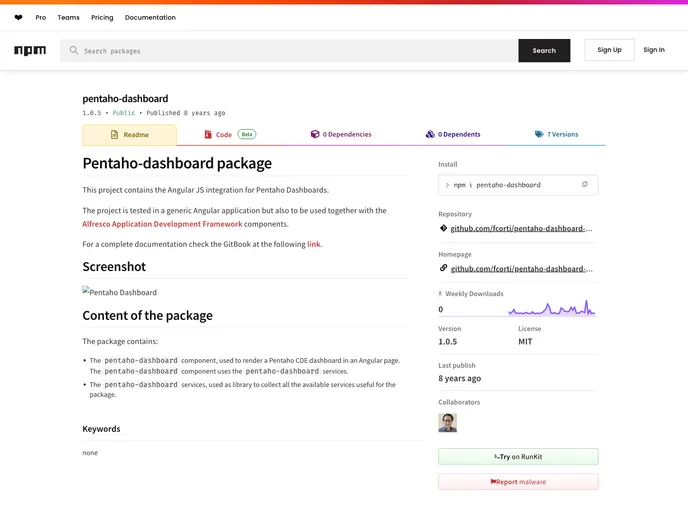Click the Weekly Downloads count 0

coord(441,309)
